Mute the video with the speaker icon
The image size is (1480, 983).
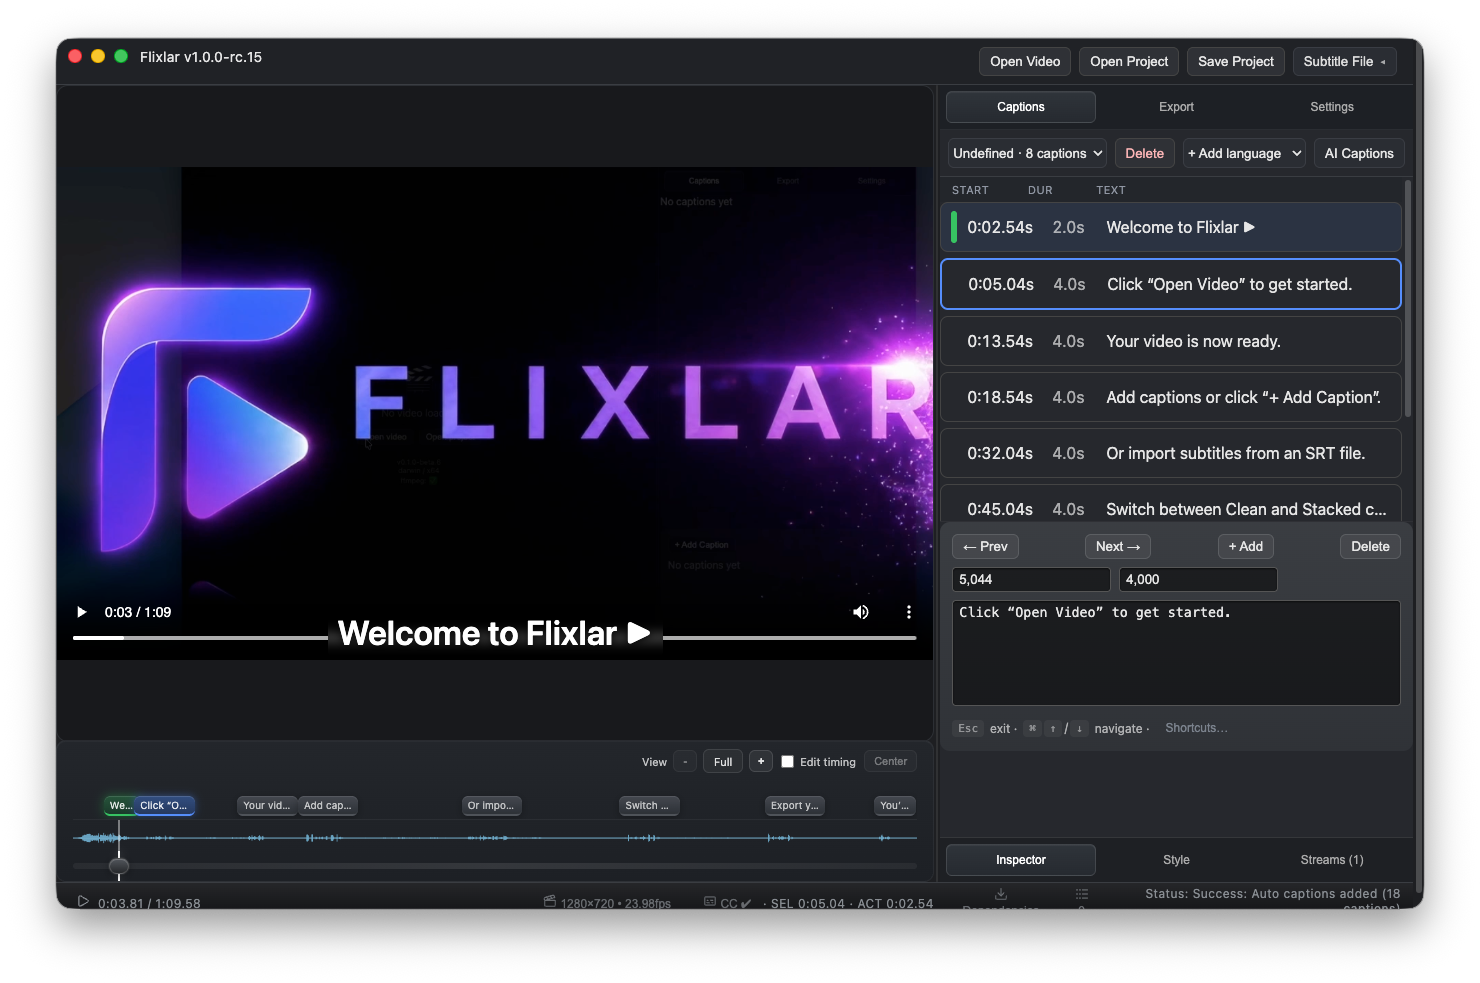[x=860, y=612]
